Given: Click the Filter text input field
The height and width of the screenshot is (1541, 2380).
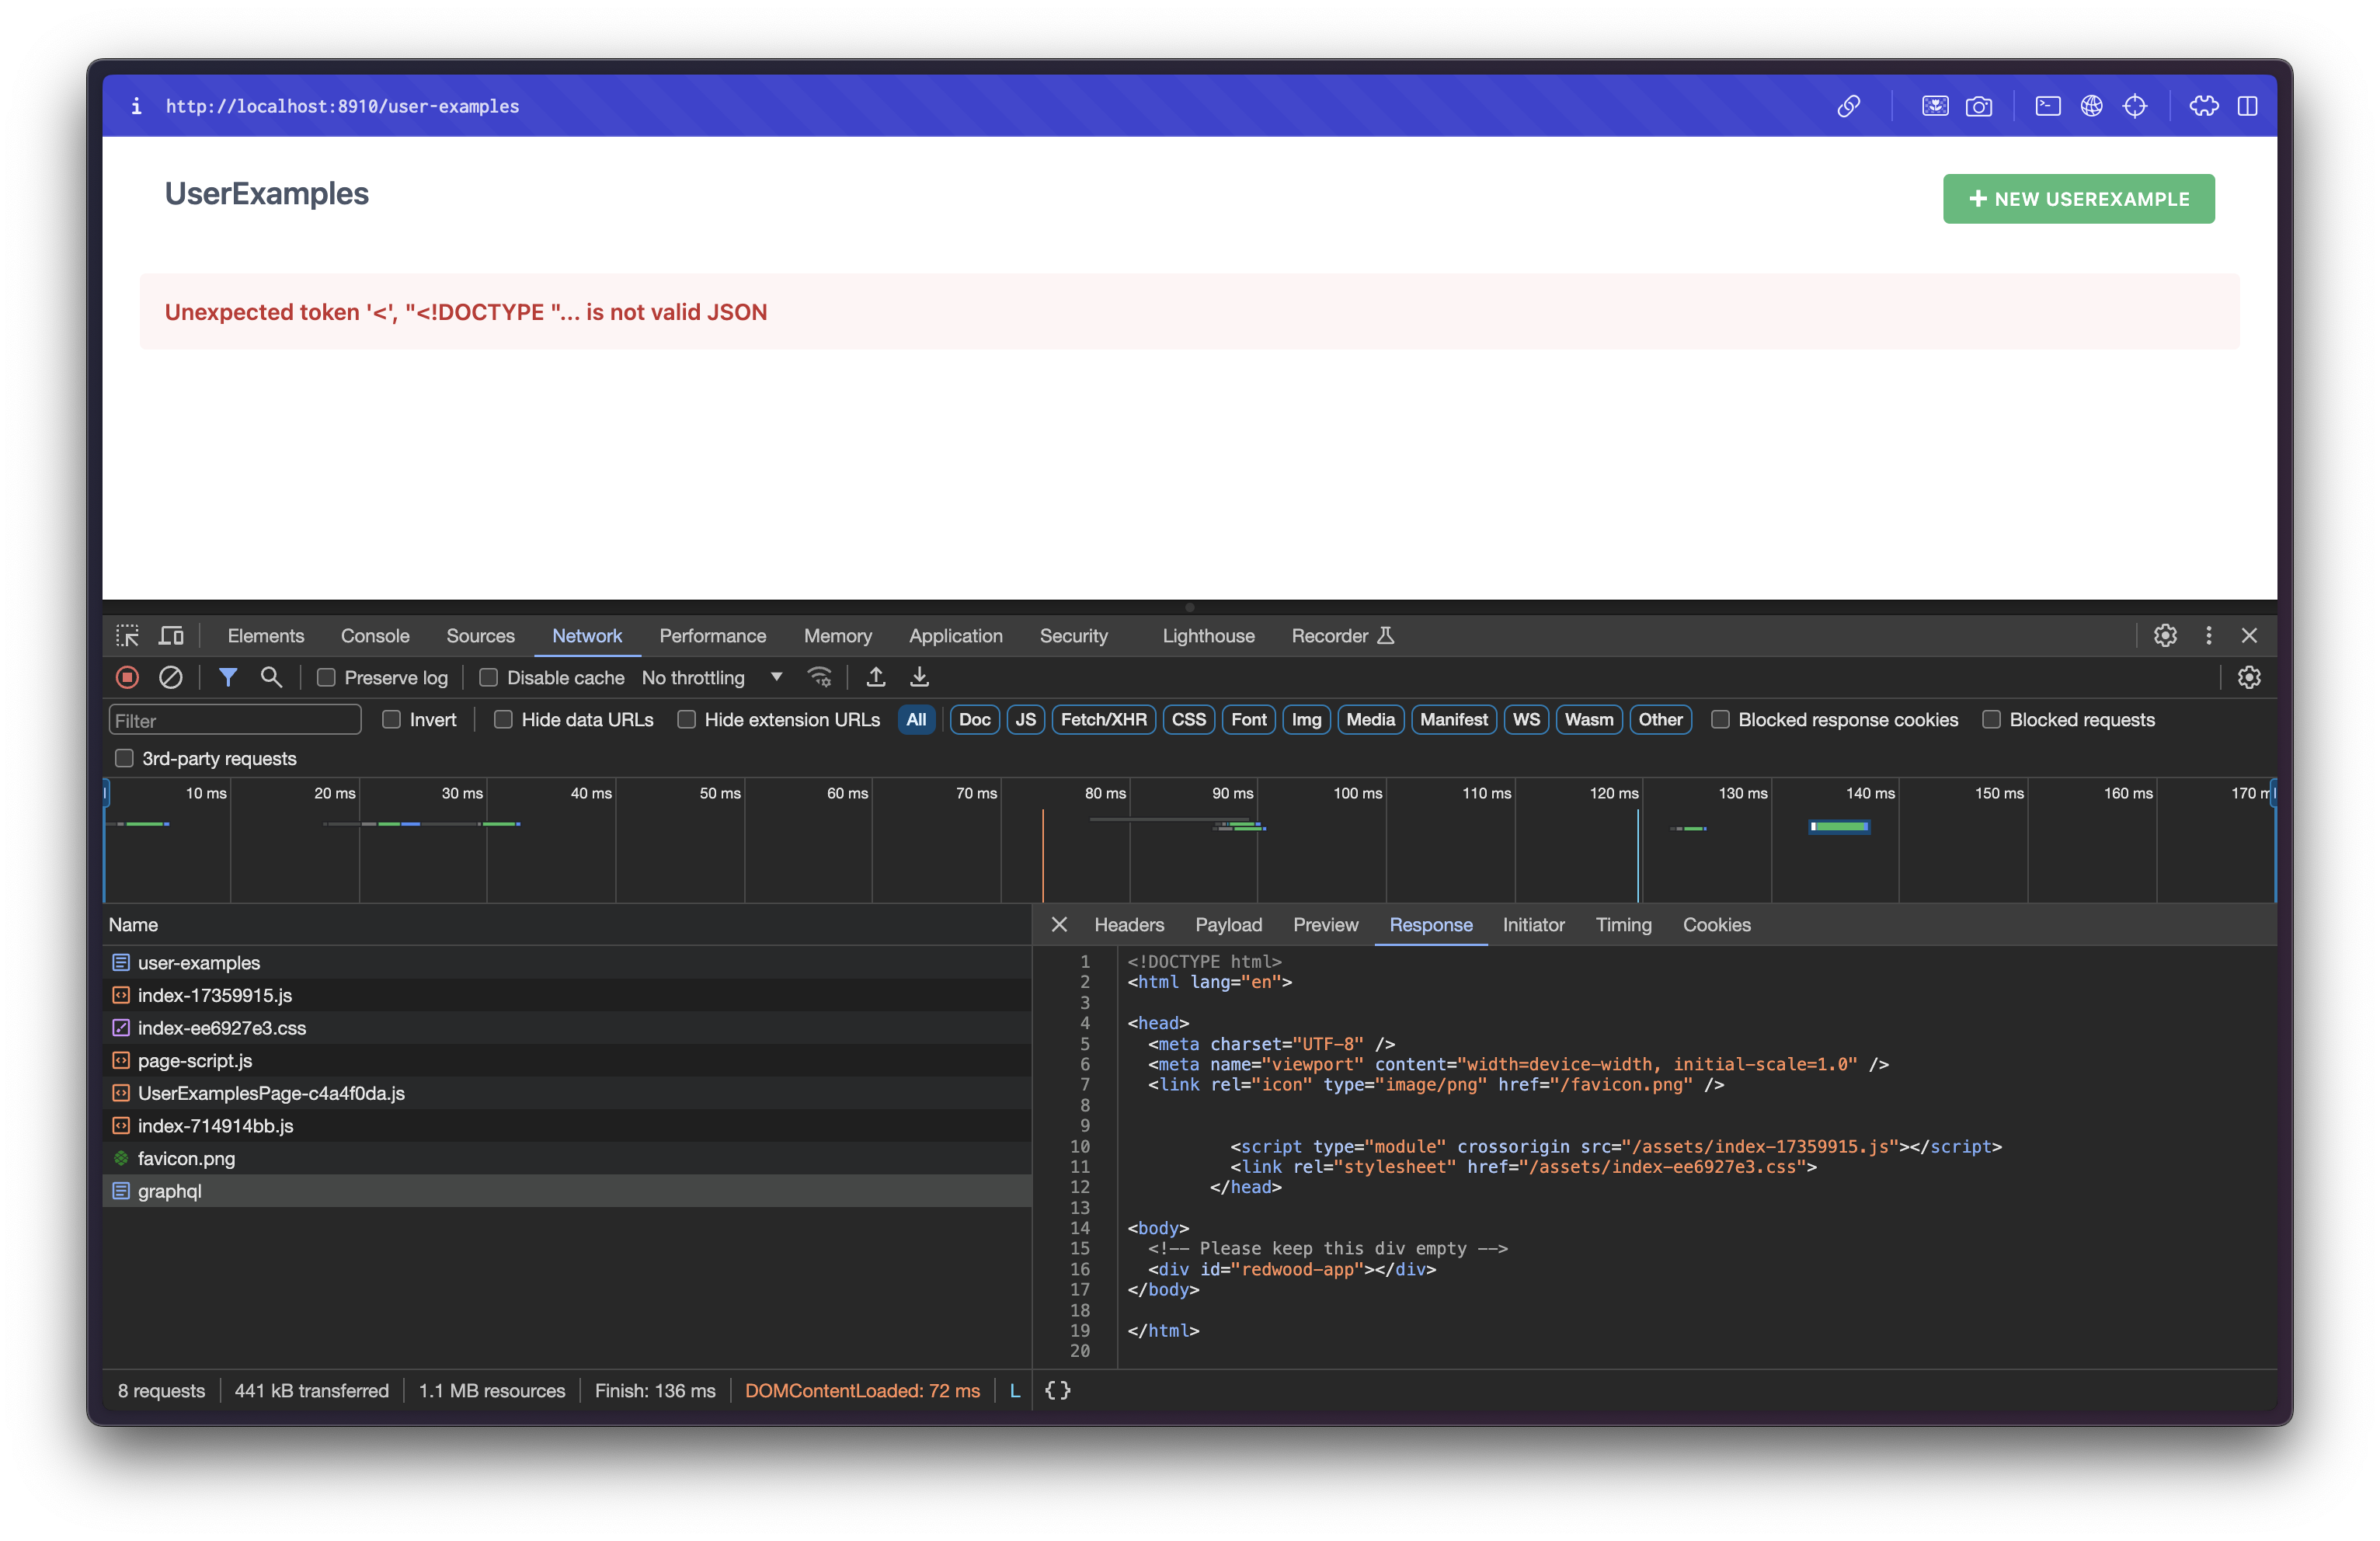Looking at the screenshot, I should (235, 720).
